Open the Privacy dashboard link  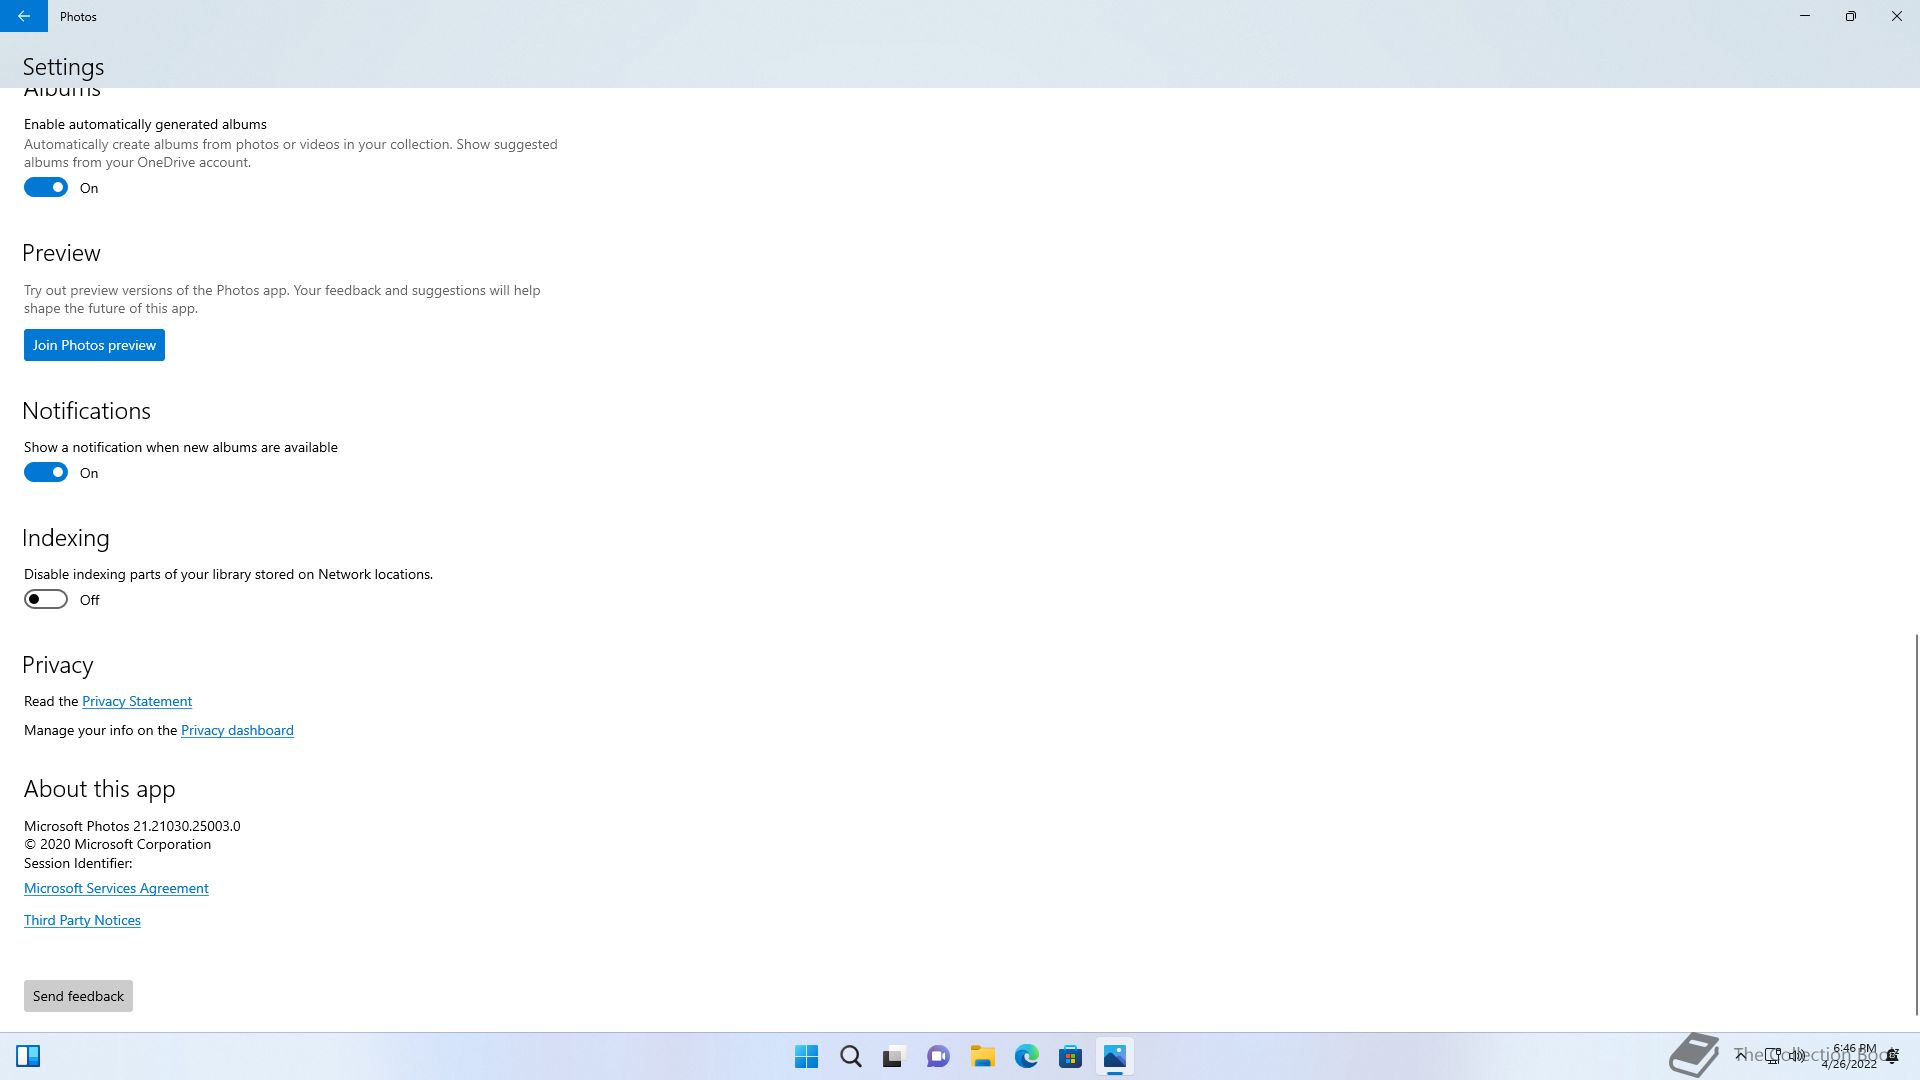(x=237, y=730)
